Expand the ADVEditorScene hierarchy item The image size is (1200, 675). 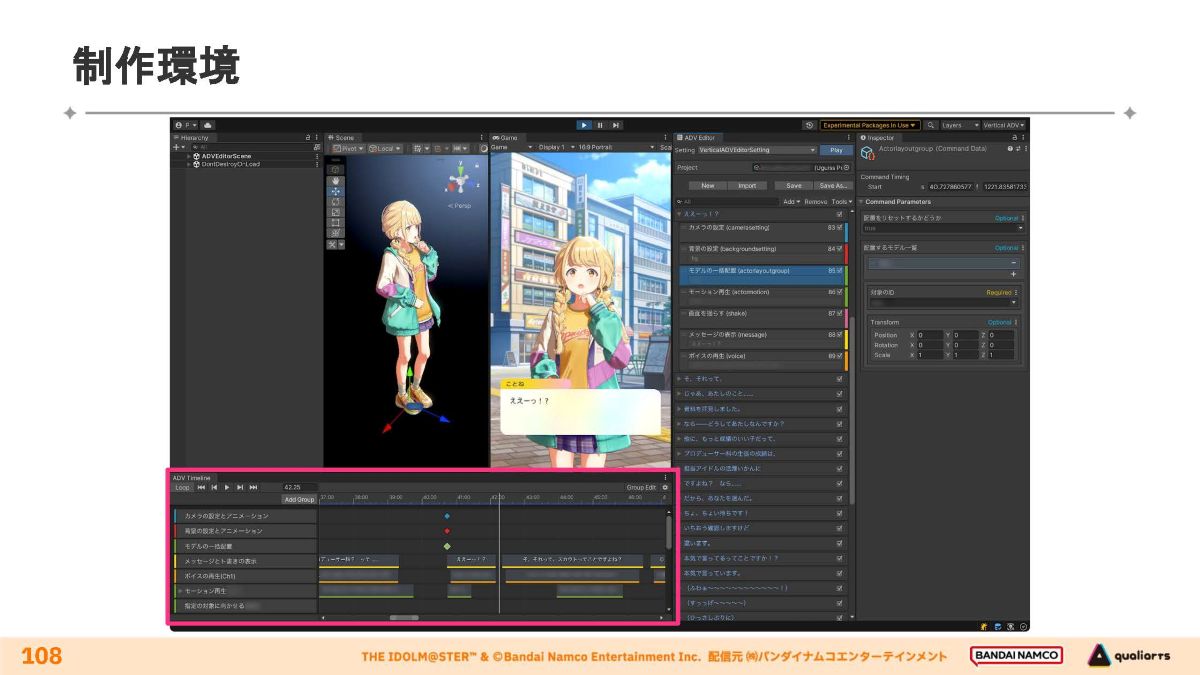pos(188,156)
